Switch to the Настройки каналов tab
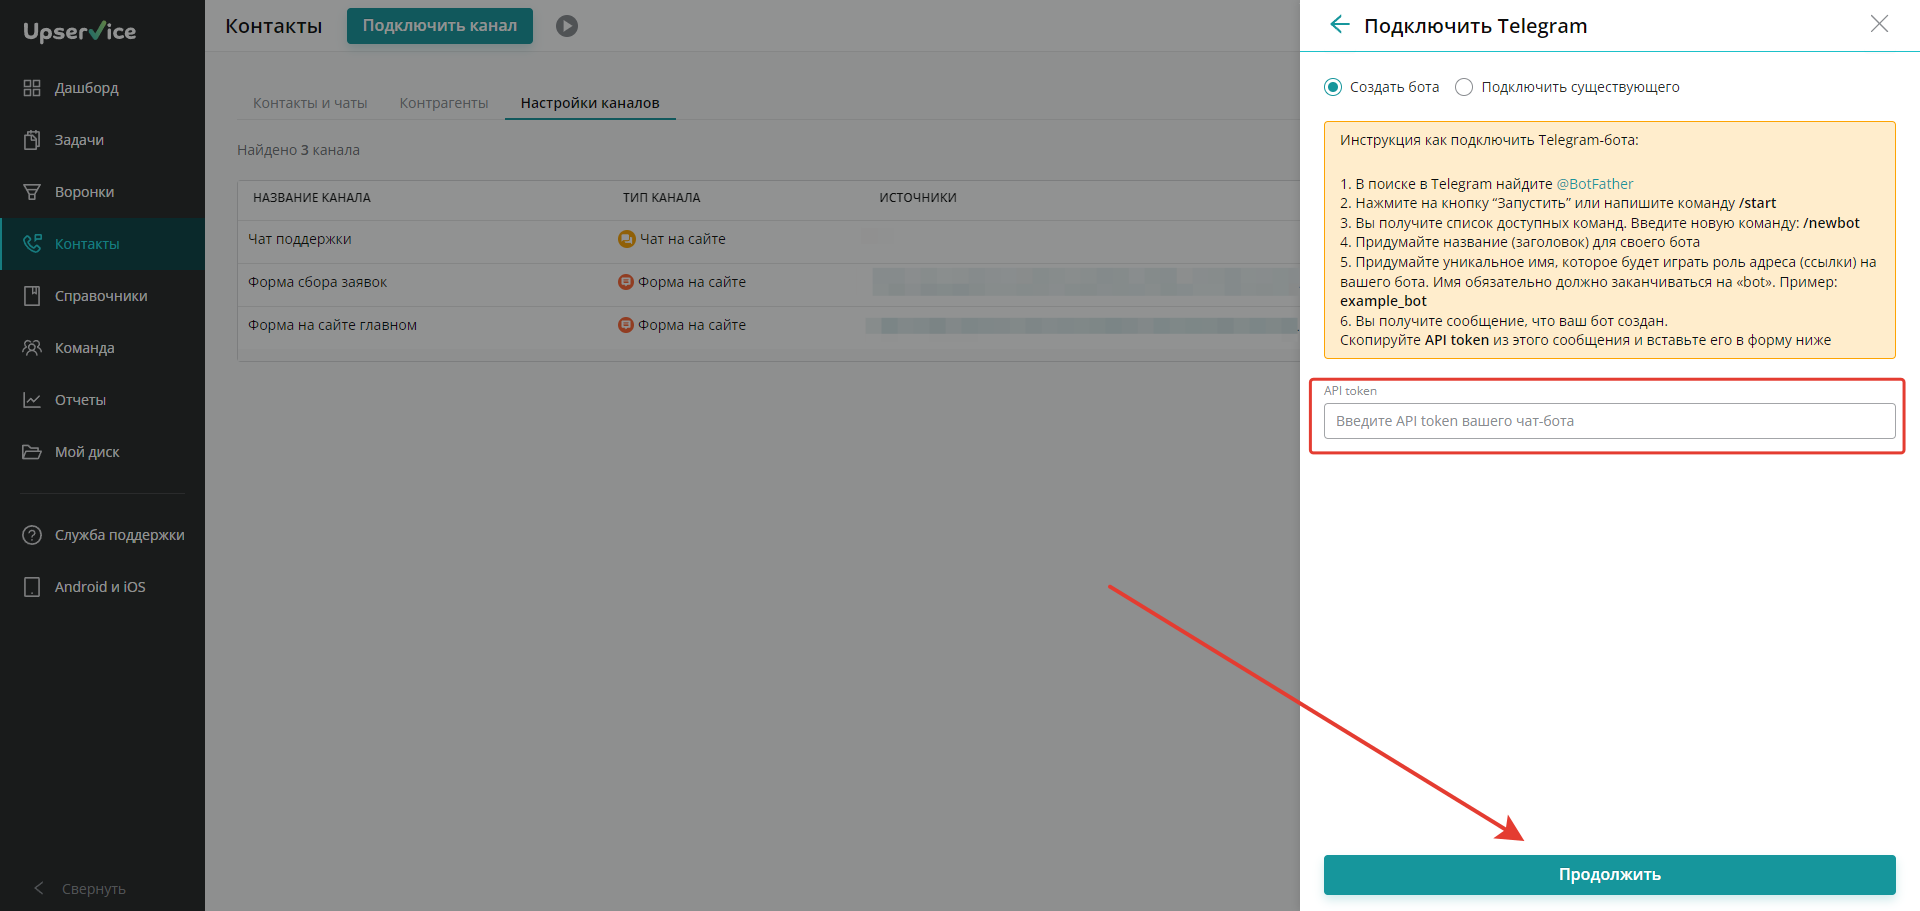1920x911 pixels. [x=590, y=103]
